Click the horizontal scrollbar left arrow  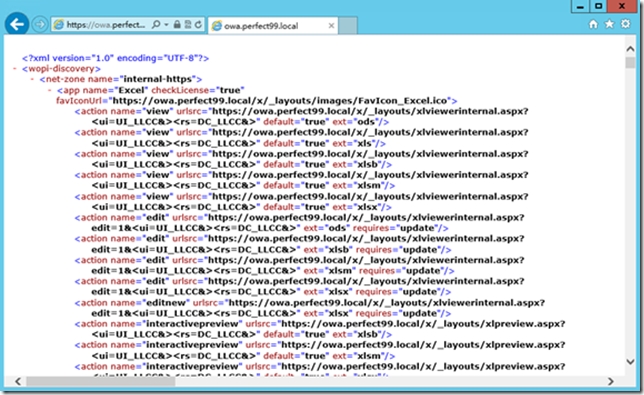pyautogui.click(x=18, y=381)
